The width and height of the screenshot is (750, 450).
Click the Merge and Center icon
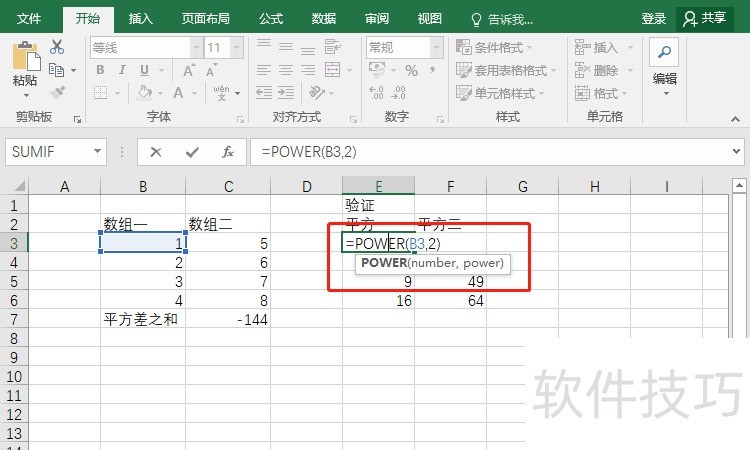[332, 70]
